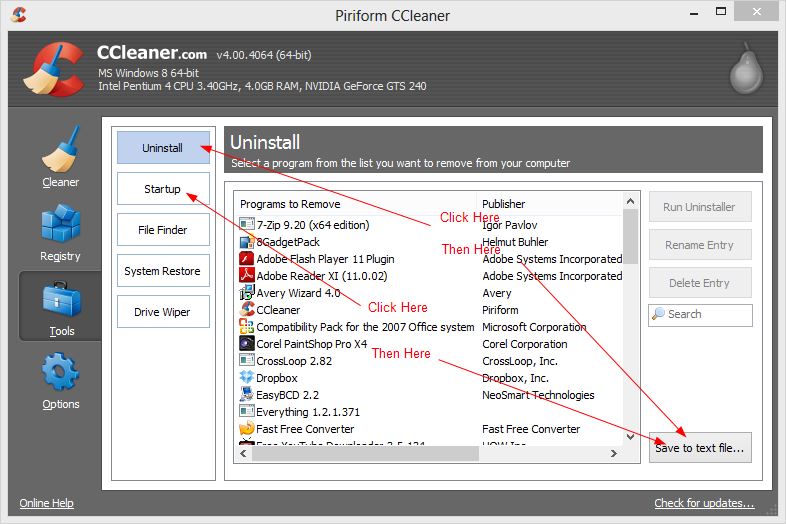The width and height of the screenshot is (786, 524).
Task: Select the EasyBCD 2.2 row
Action: tap(431, 395)
